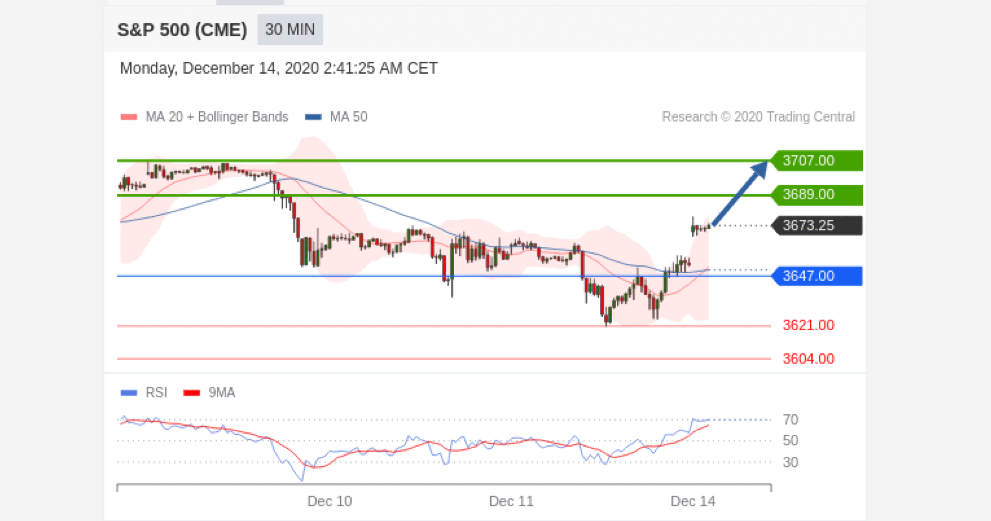Click the MA 50 blue legend swatch
This screenshot has height=521, width=991.
pos(313,117)
